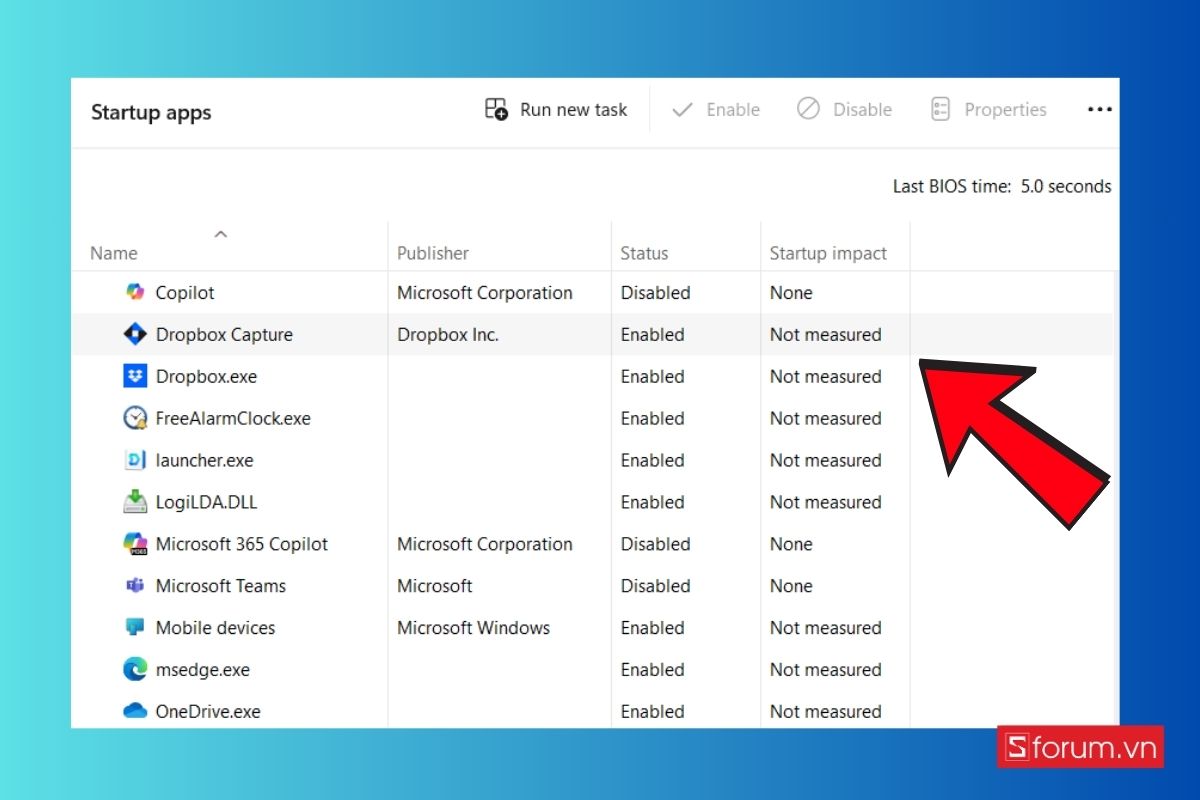Select the Dropbox.exe entry
Screen dimensions: 1200x800
pyautogui.click(x=206, y=377)
